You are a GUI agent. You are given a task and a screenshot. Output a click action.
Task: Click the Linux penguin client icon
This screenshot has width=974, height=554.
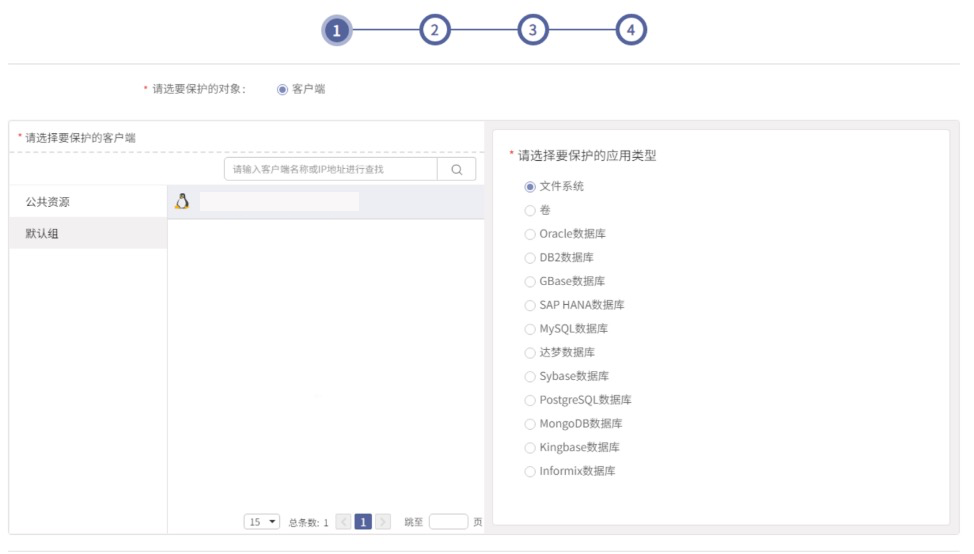tap(182, 201)
